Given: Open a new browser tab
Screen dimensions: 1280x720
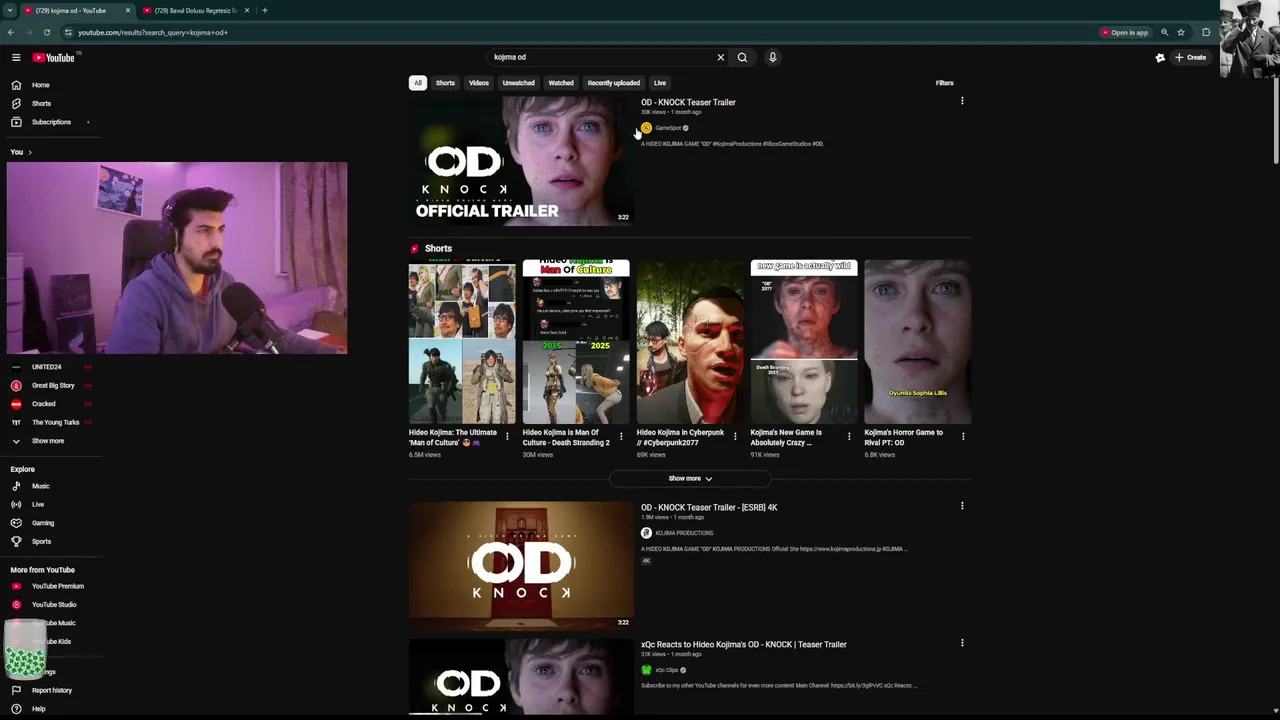Looking at the screenshot, I should click(x=264, y=10).
